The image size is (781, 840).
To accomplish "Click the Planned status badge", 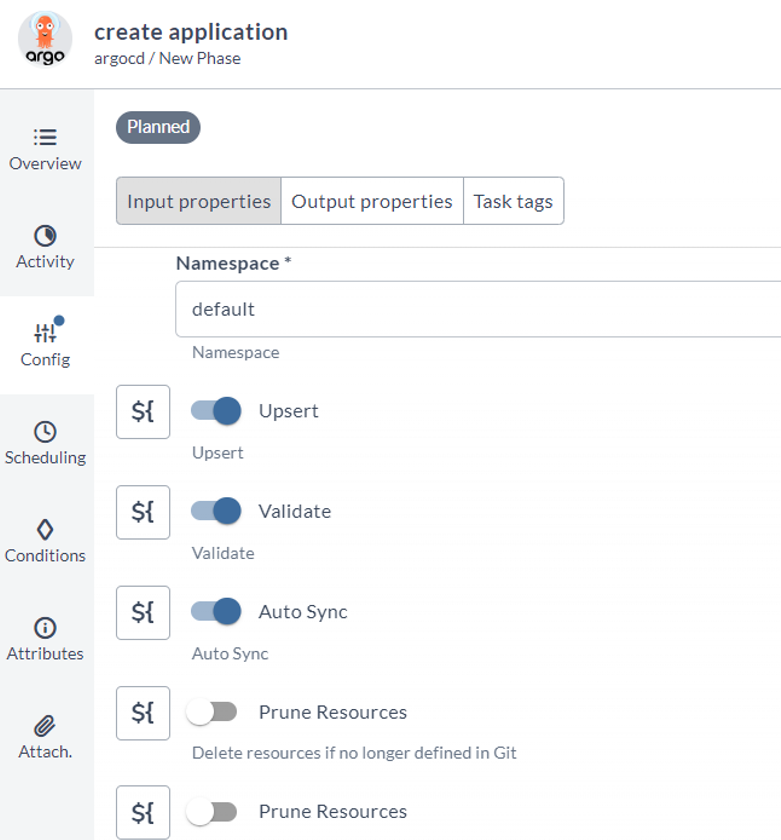I will [x=158, y=127].
